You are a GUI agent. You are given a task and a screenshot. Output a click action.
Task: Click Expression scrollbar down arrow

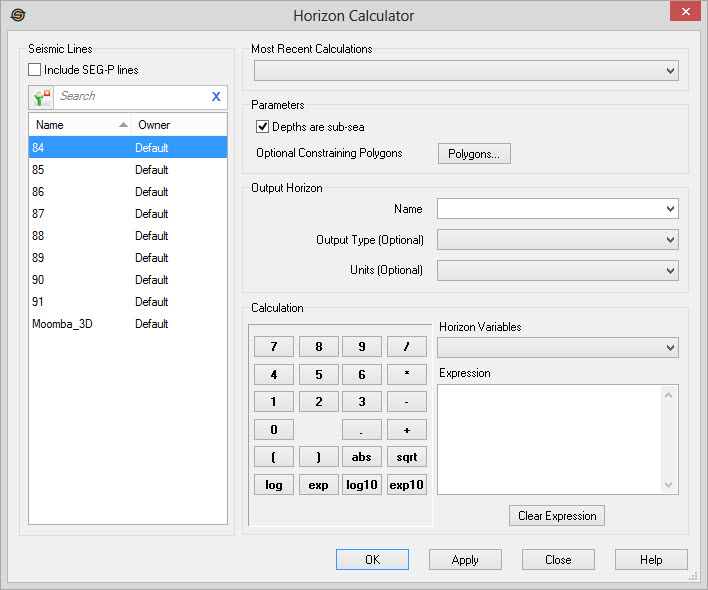(669, 485)
